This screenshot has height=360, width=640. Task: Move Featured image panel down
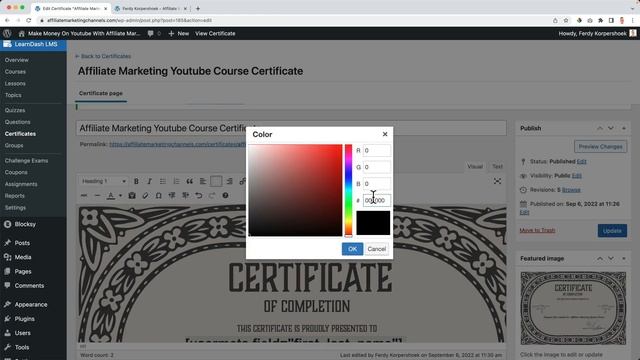(x=611, y=258)
